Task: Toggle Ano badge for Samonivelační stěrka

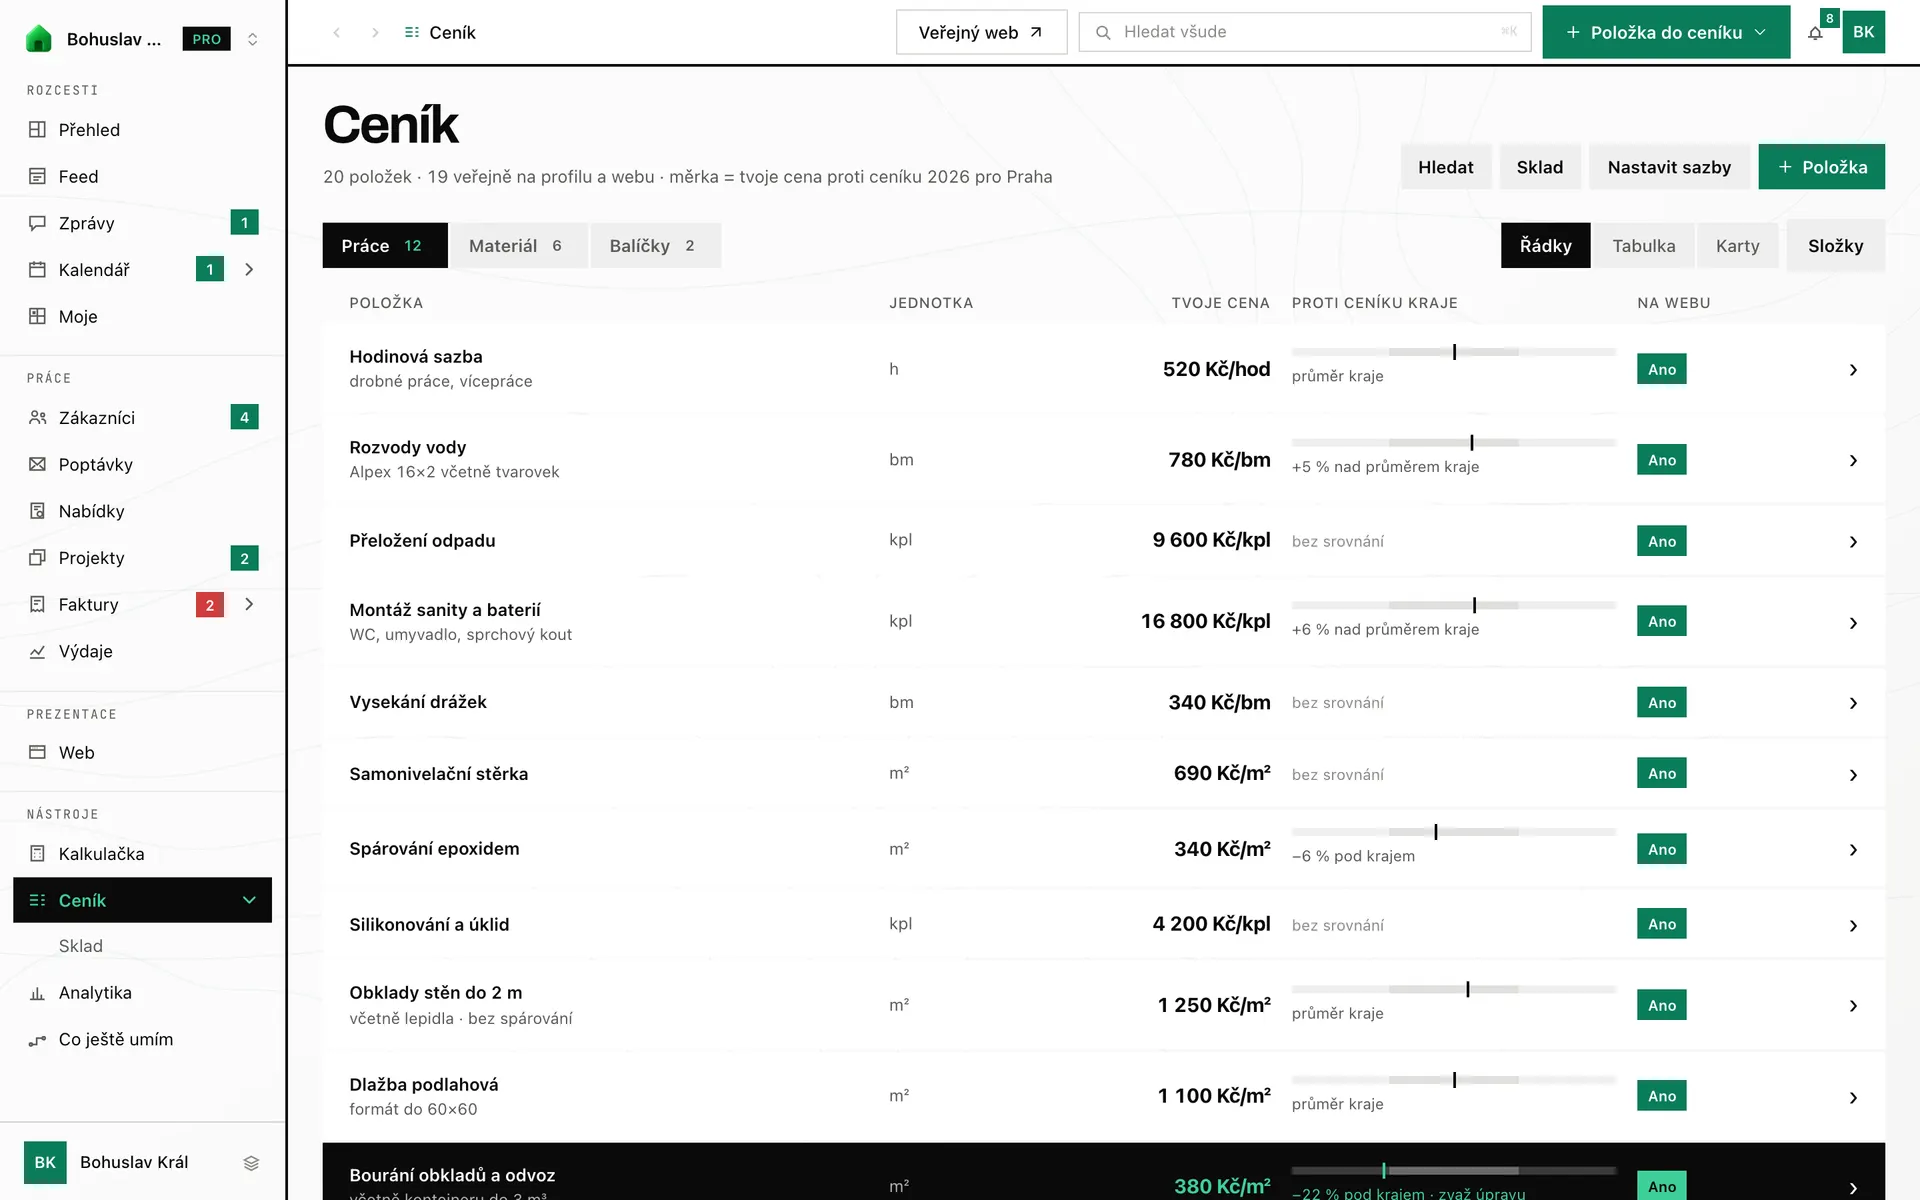Action: point(1661,773)
